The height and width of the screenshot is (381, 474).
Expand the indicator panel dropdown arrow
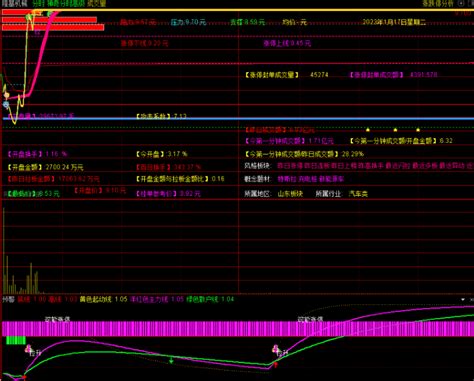pos(463,299)
